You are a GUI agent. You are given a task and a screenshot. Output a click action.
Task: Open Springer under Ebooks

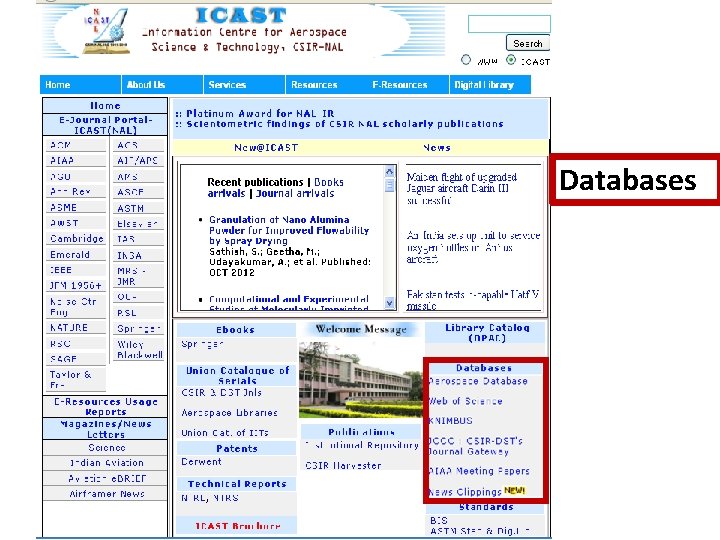coord(202,344)
